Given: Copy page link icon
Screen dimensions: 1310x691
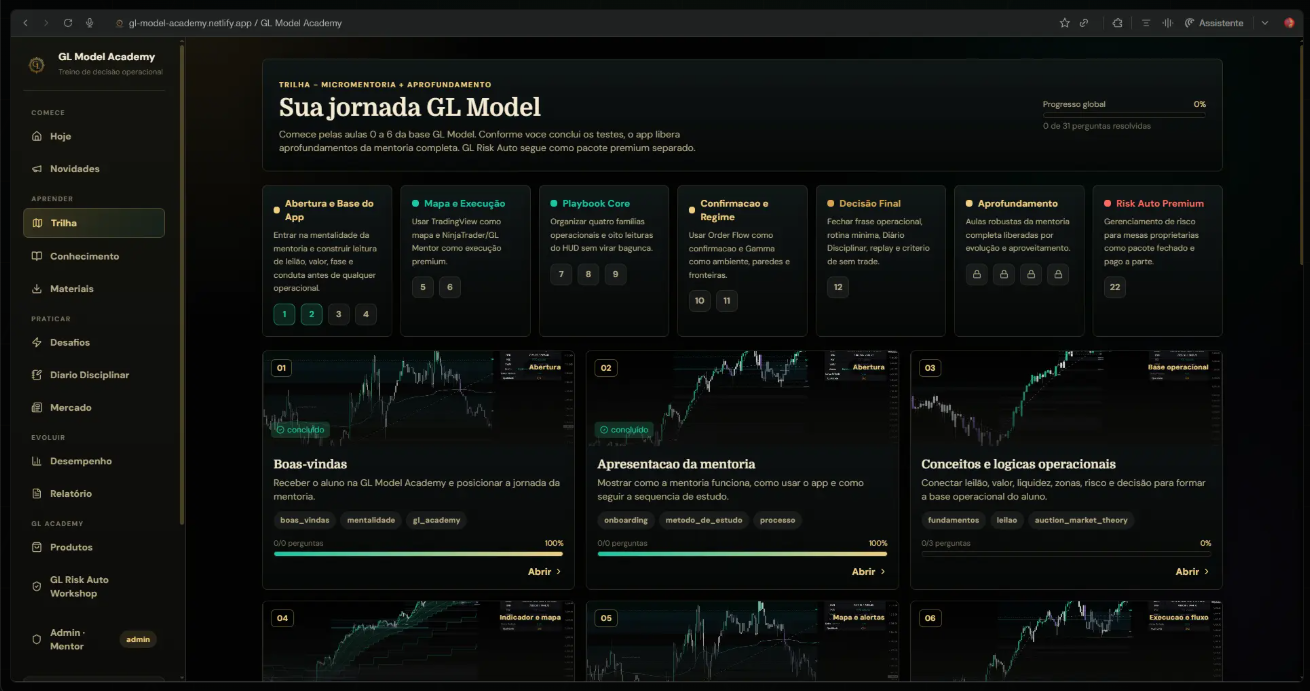Looking at the screenshot, I should pos(1084,22).
